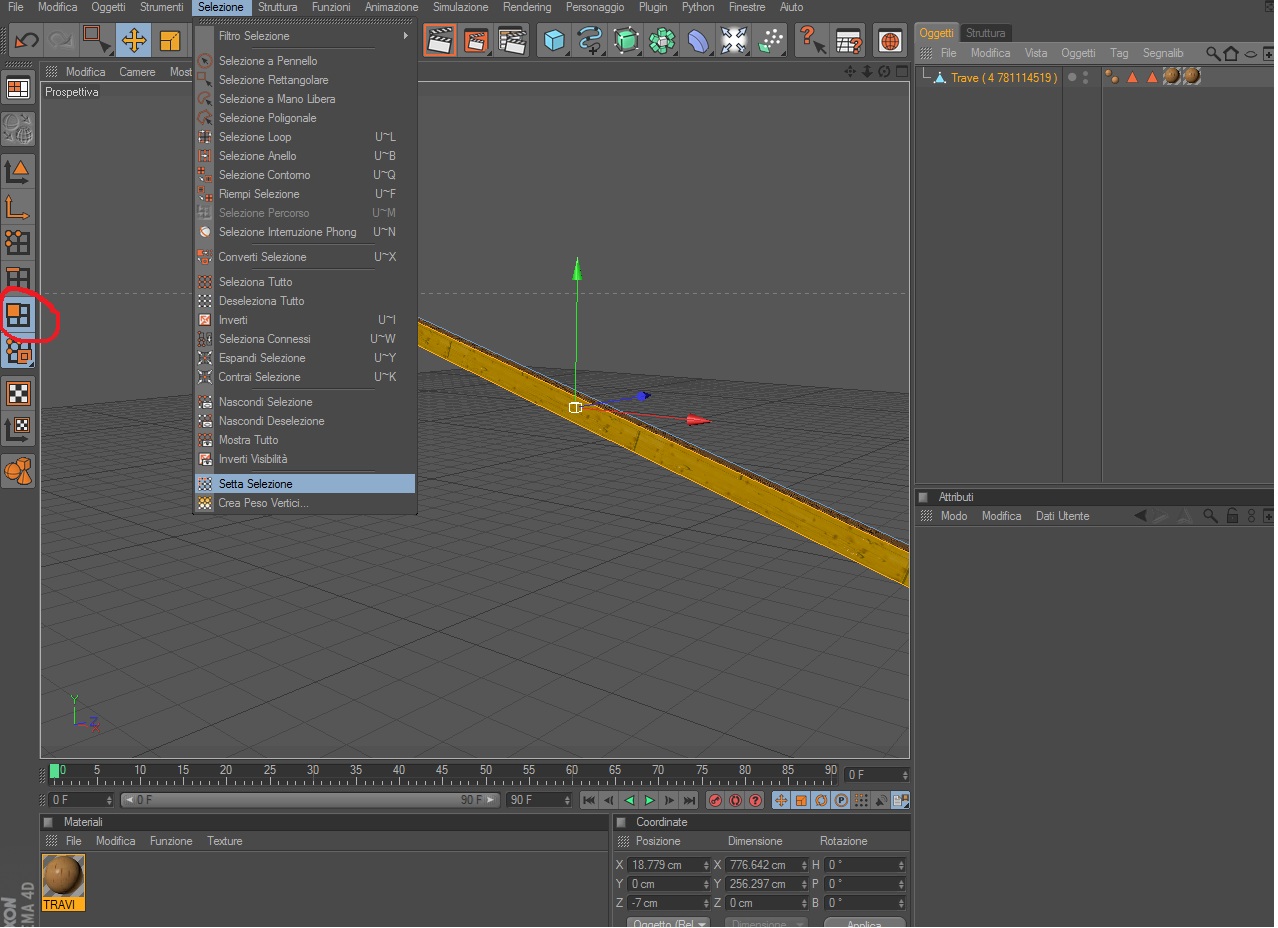Toggle scale keyframe recording icon
Screen dimensions: 1278x928
click(801, 800)
